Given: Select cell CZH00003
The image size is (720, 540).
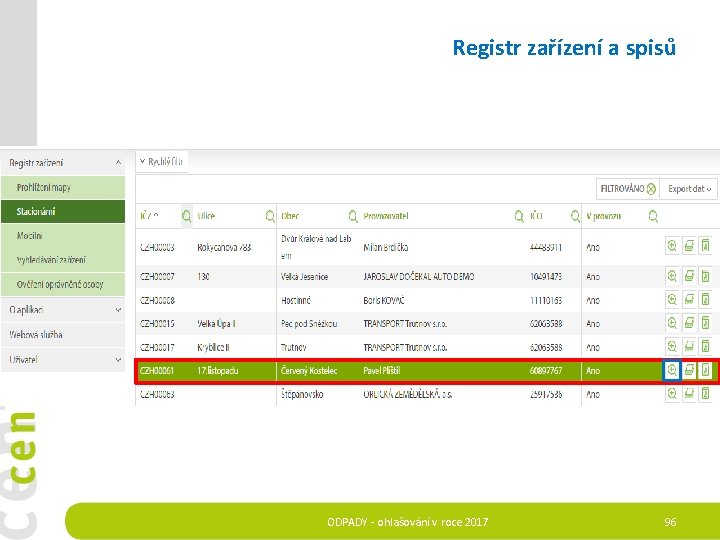Looking at the screenshot, I should pyautogui.click(x=157, y=247).
